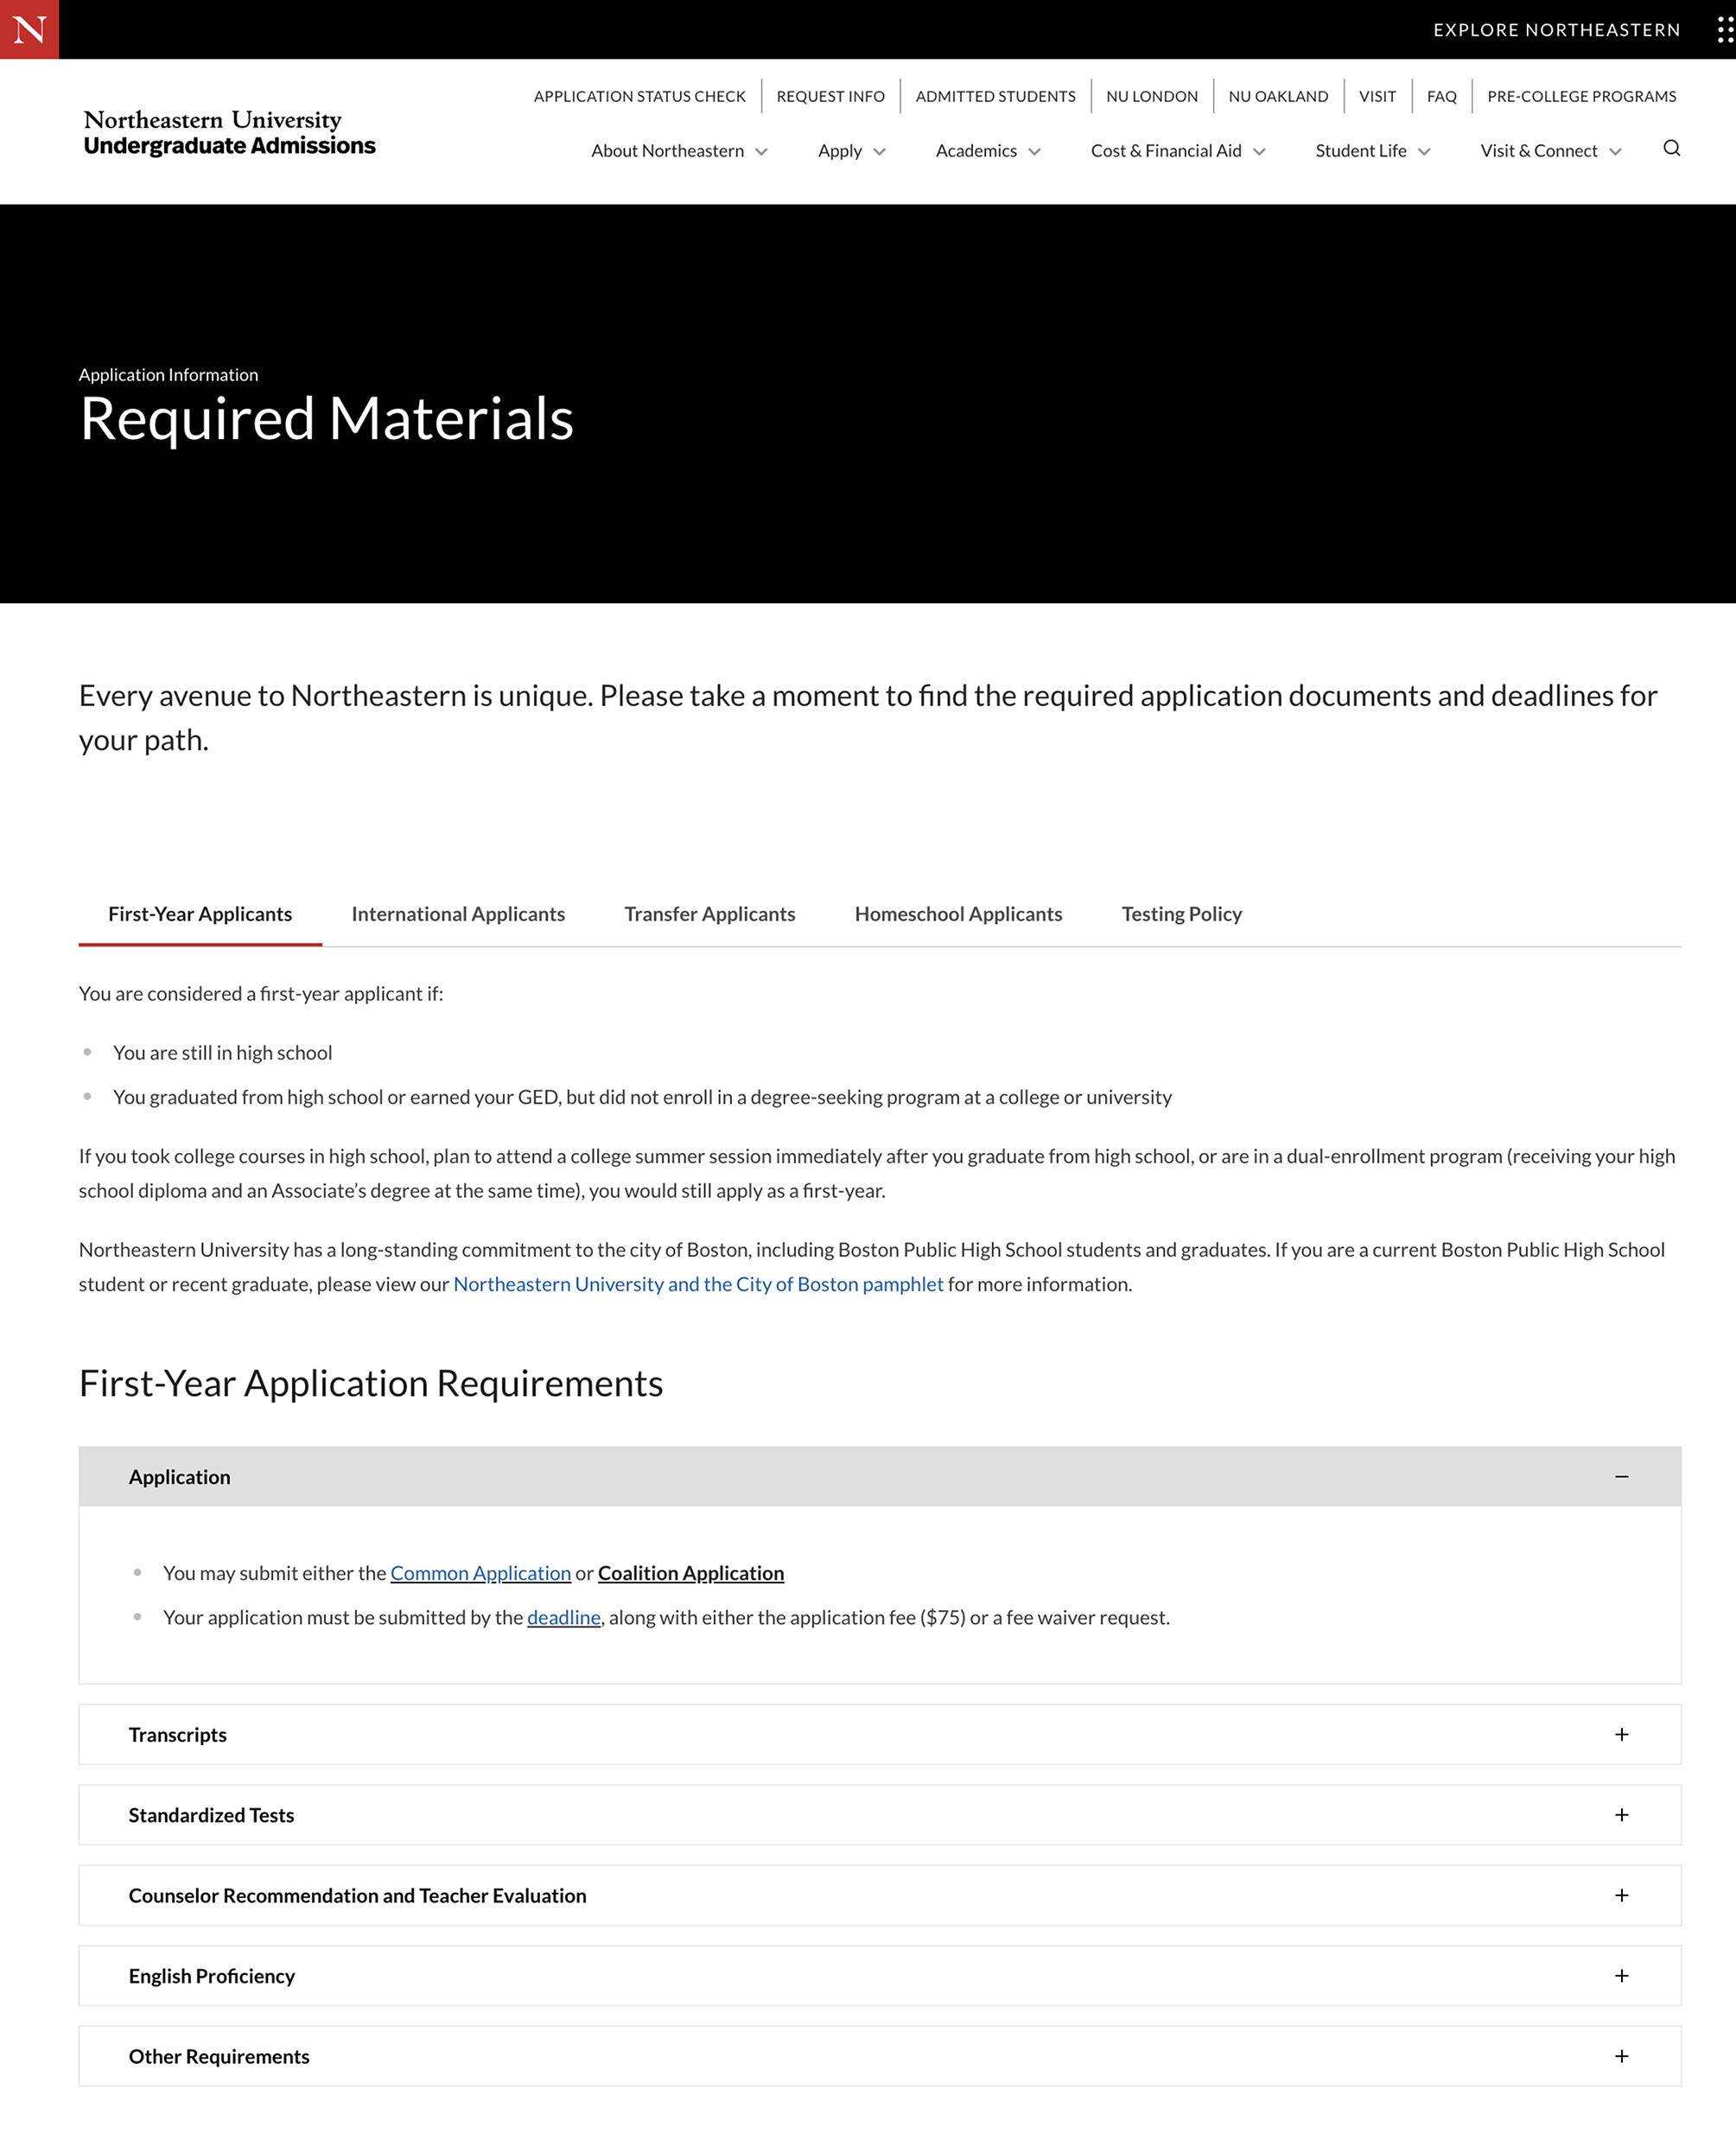This screenshot has height=2140, width=1736.
Task: Select the Transfer Applicants tab
Action: [709, 914]
